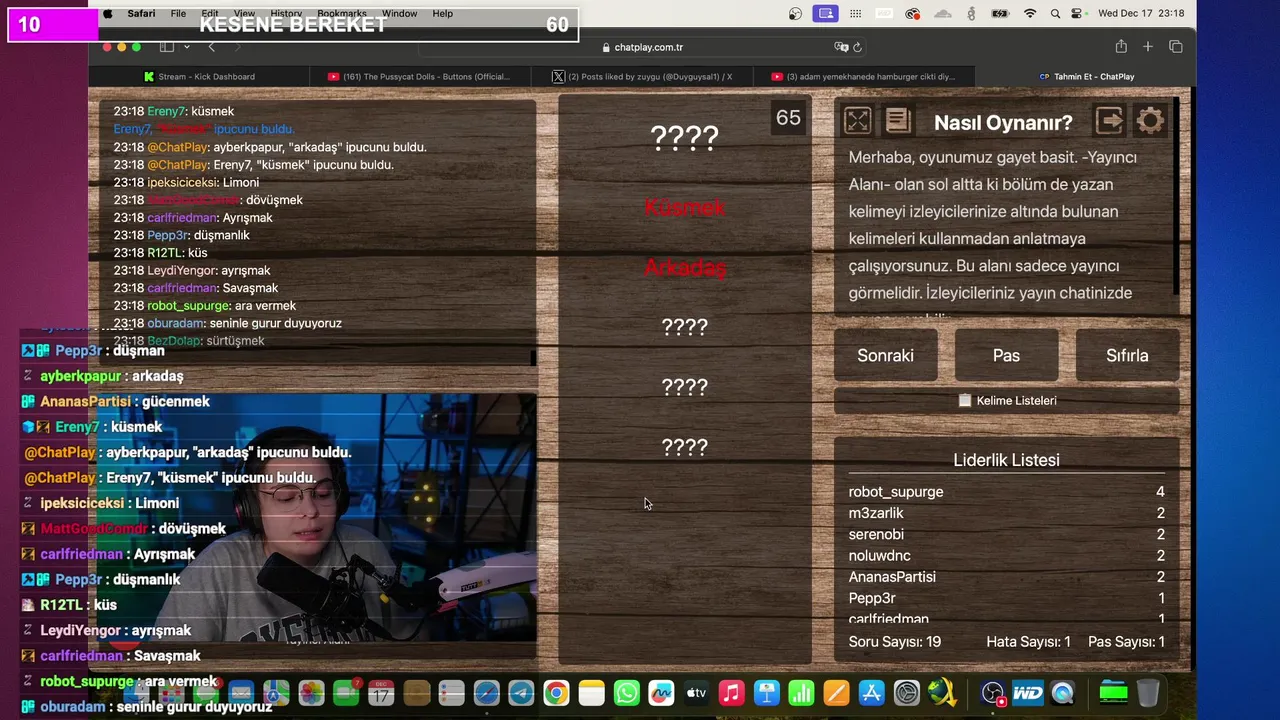
Task: Open the Help menu
Action: pyautogui.click(x=443, y=14)
